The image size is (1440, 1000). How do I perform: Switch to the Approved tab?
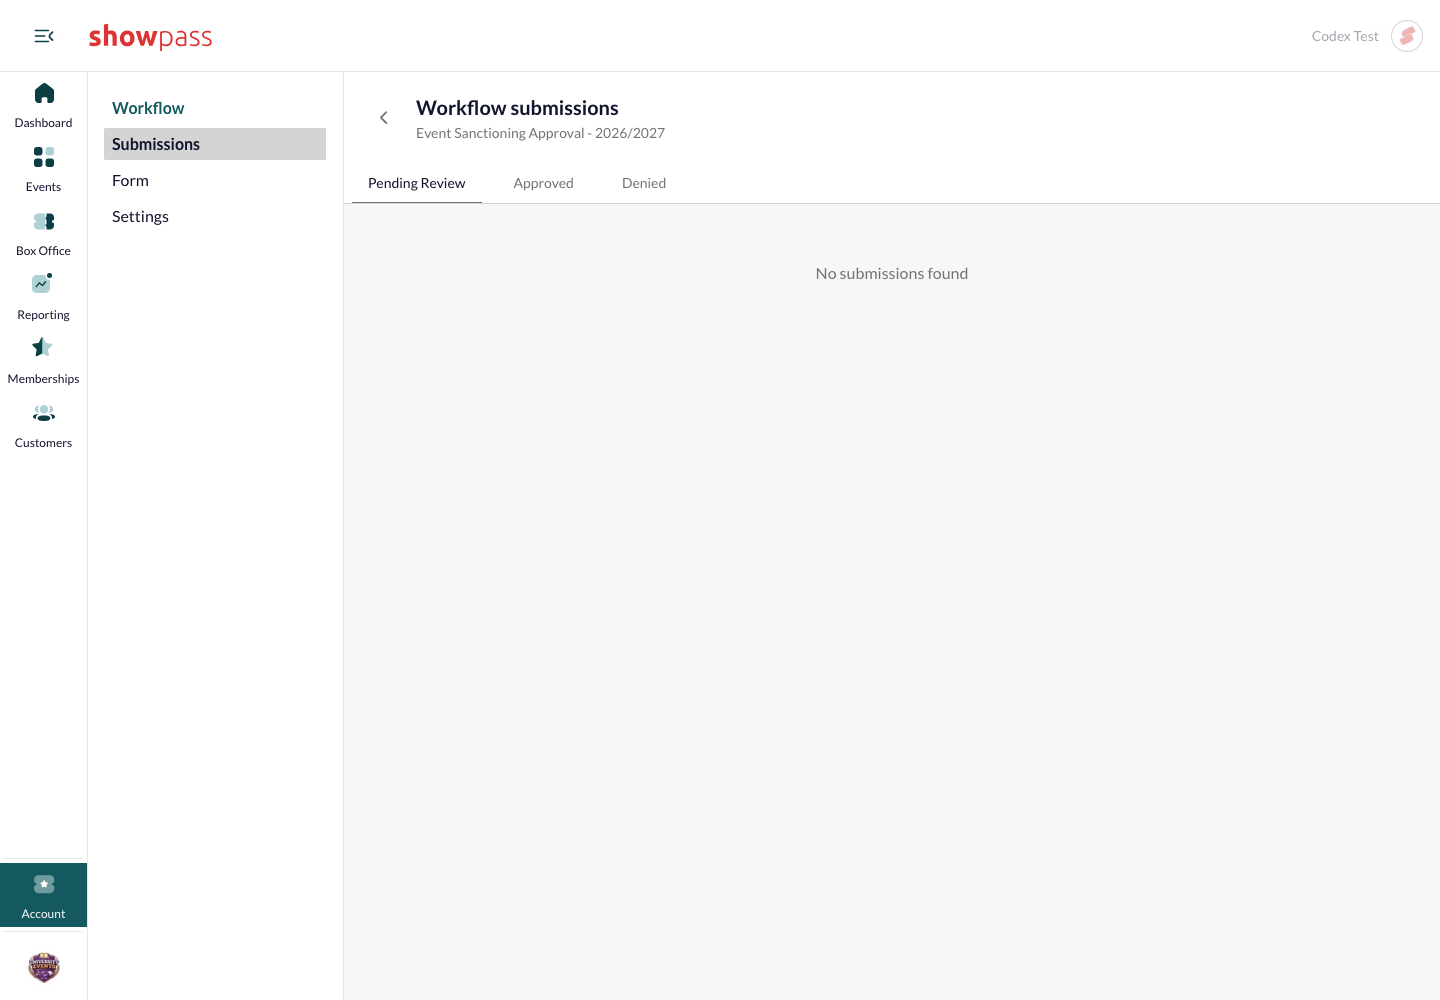544,183
